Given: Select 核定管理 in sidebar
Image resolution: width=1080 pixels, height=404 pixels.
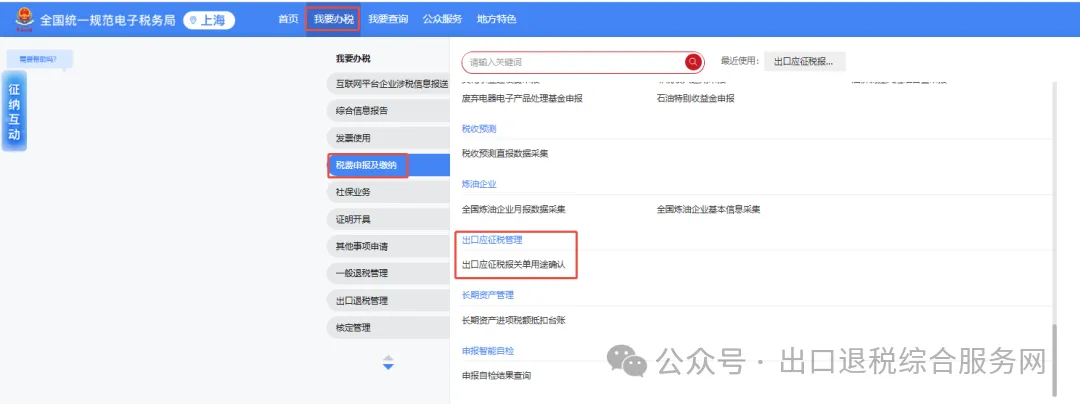Looking at the screenshot, I should coord(388,328).
